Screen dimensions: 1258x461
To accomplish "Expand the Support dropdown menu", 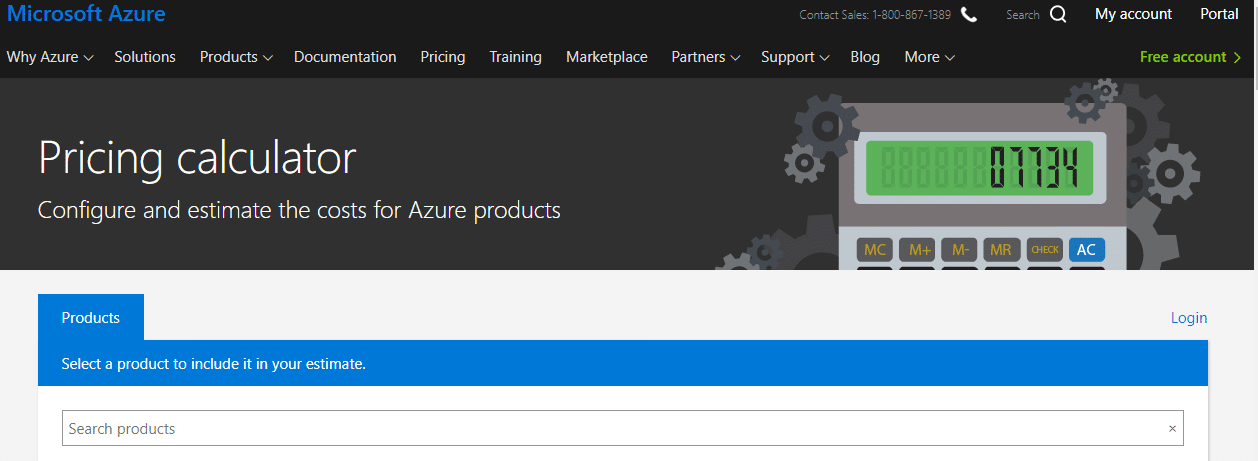I will click(x=795, y=57).
